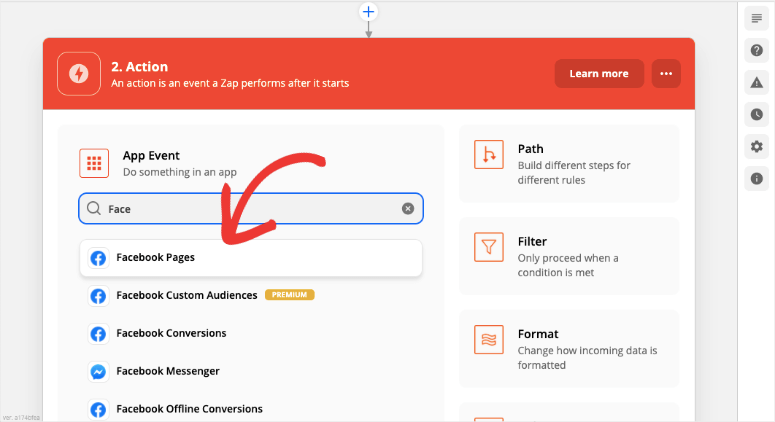Click the '2. Action' header title
Viewport: 775px width, 422px height.
[x=139, y=67]
